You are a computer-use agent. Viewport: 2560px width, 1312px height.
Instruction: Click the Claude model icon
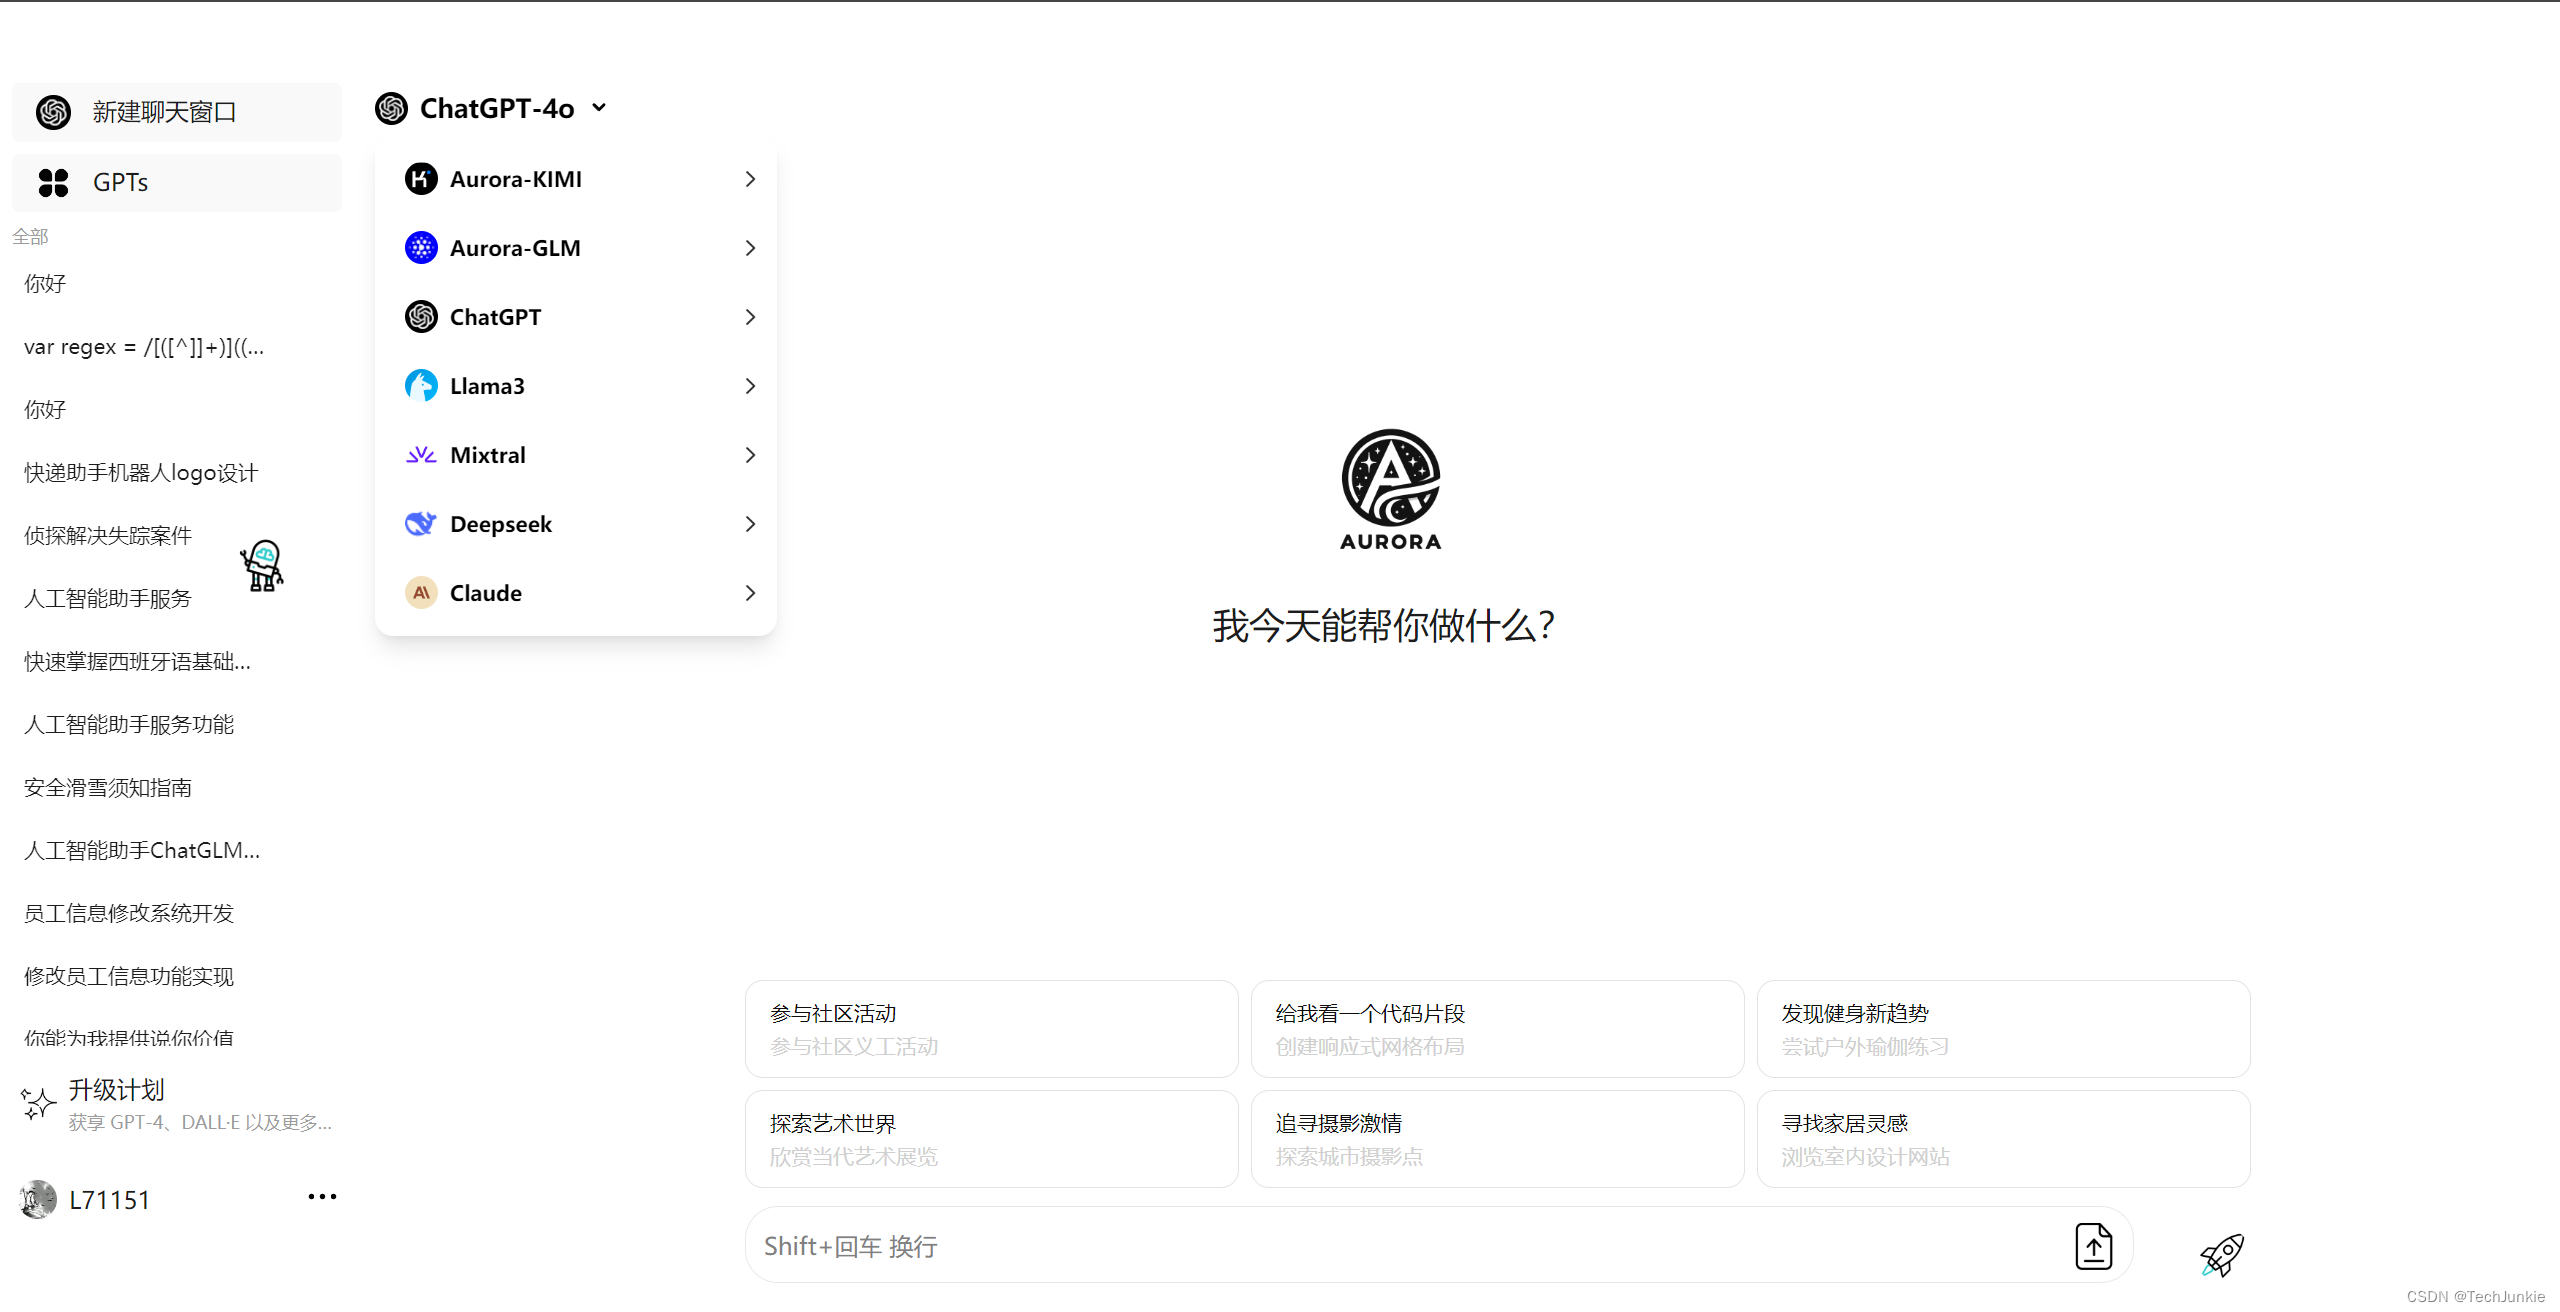coord(421,593)
